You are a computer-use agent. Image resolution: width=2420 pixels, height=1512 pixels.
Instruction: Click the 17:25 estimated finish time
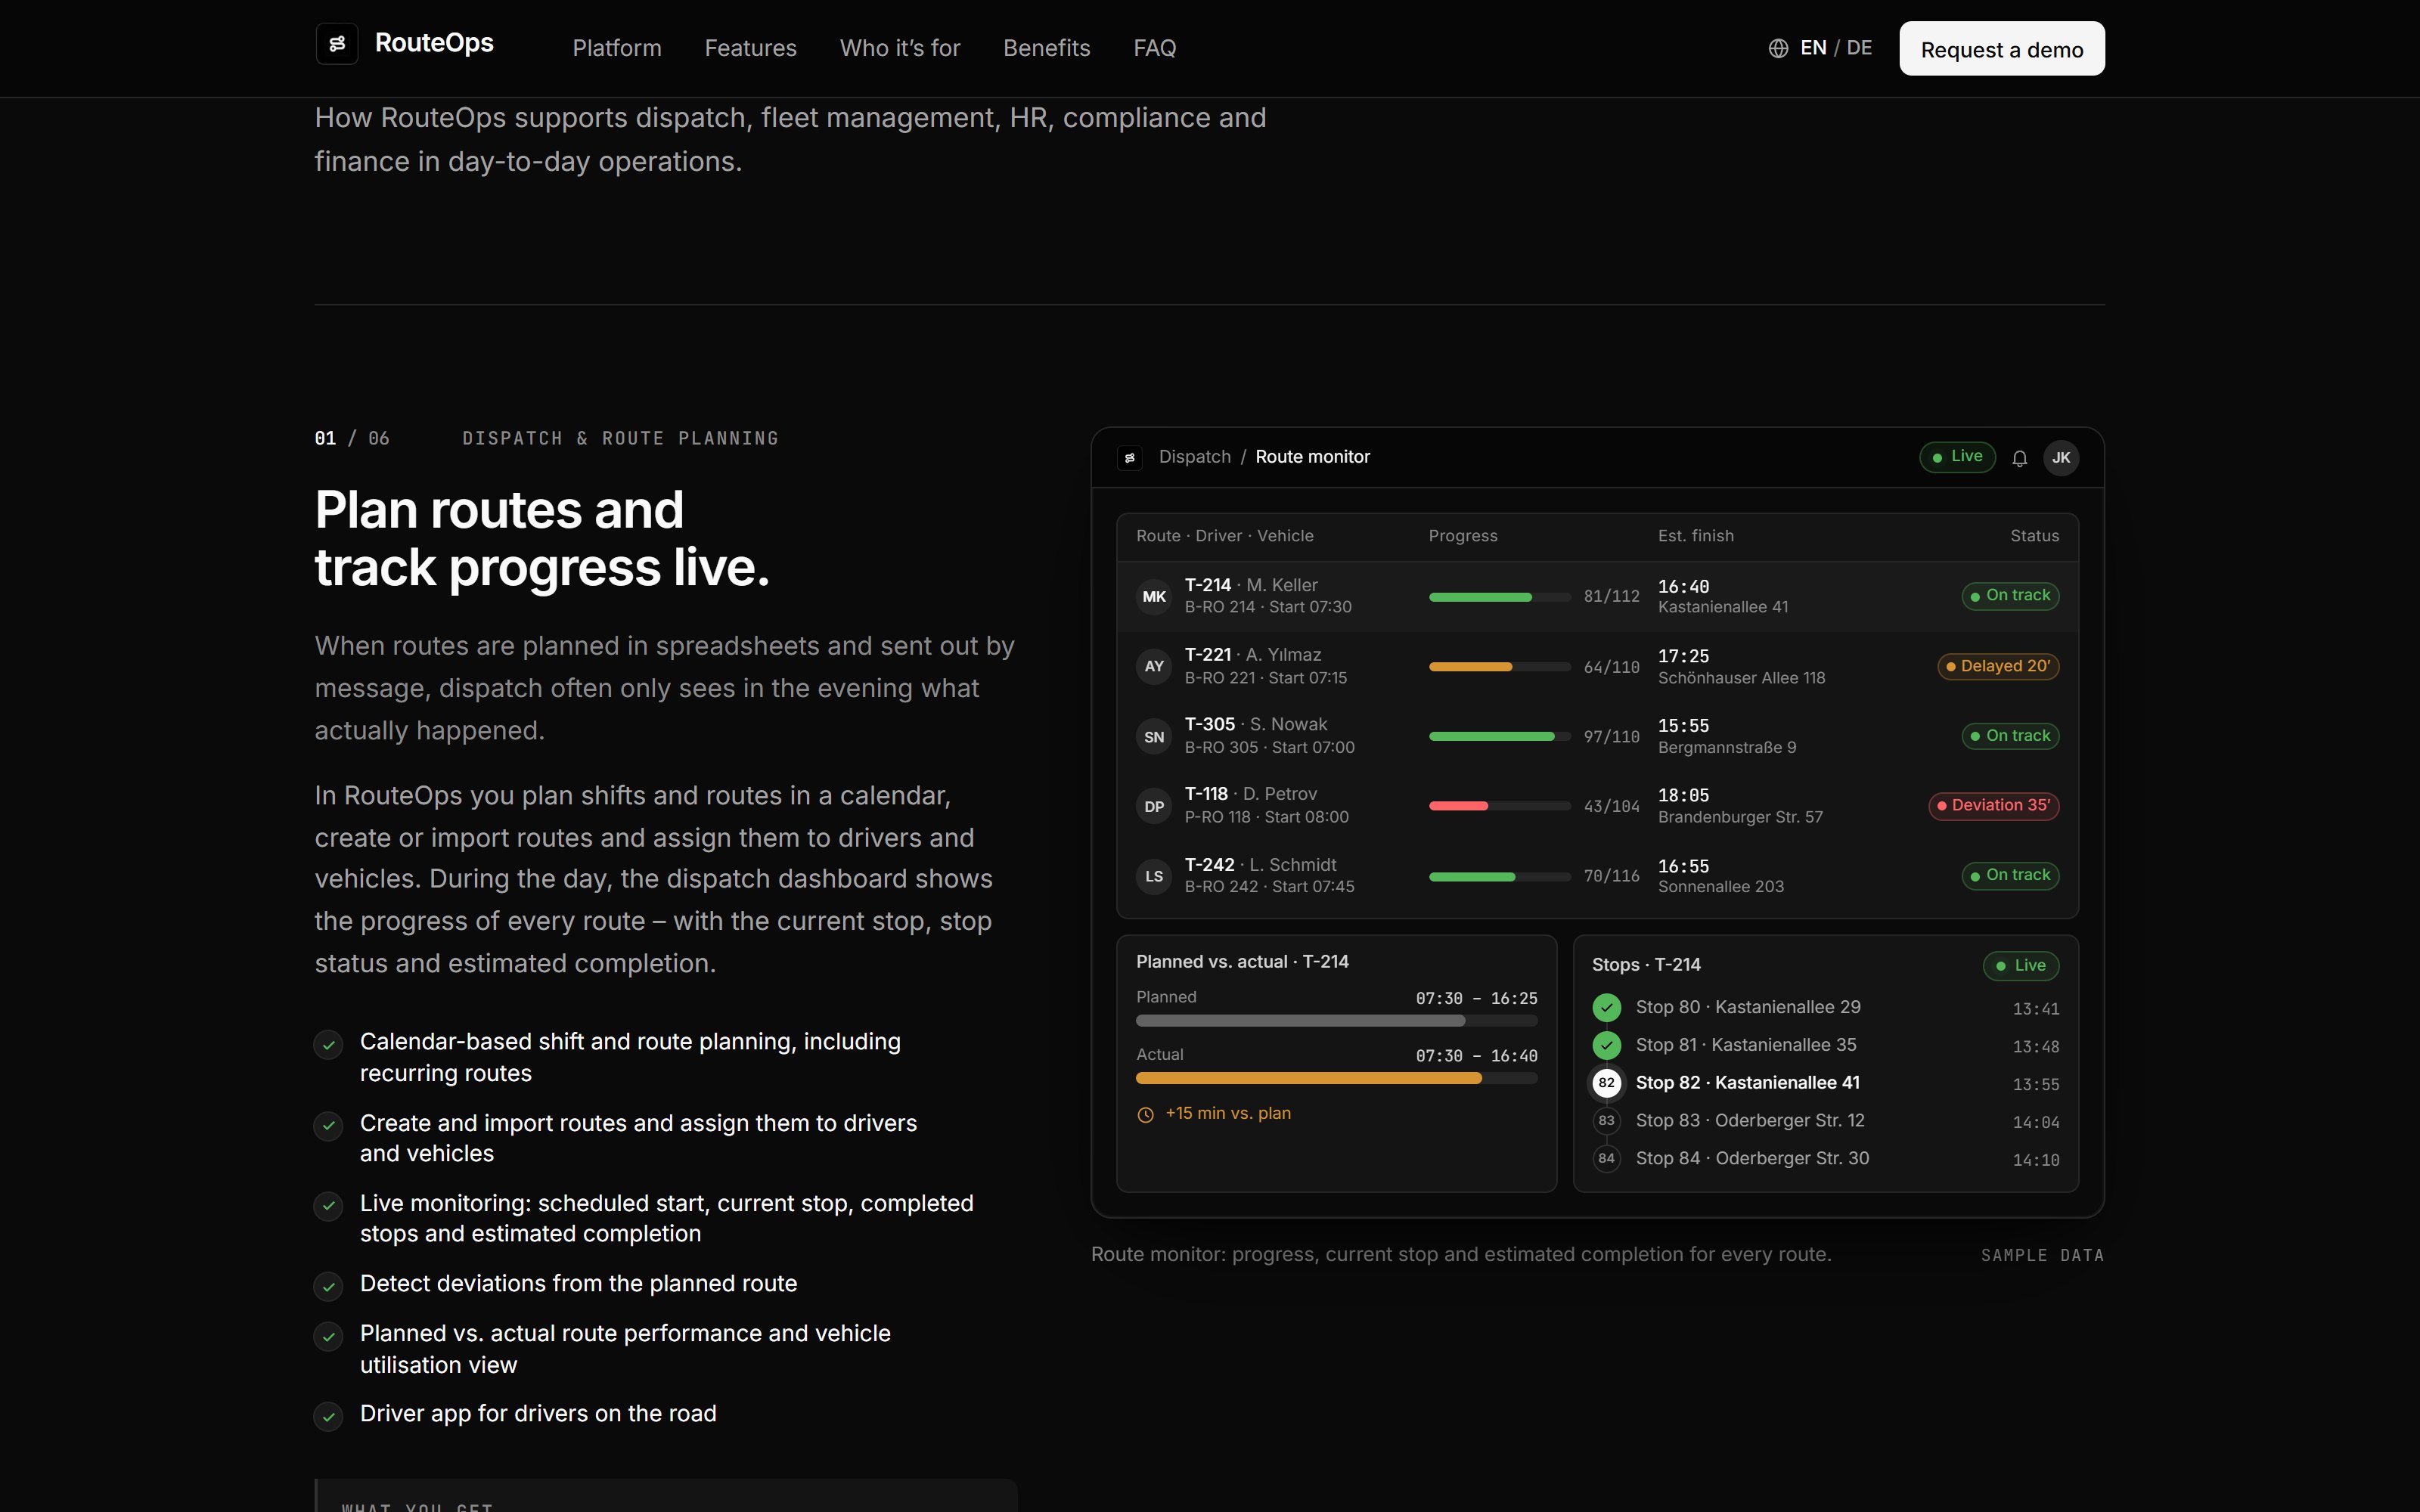tap(1684, 656)
